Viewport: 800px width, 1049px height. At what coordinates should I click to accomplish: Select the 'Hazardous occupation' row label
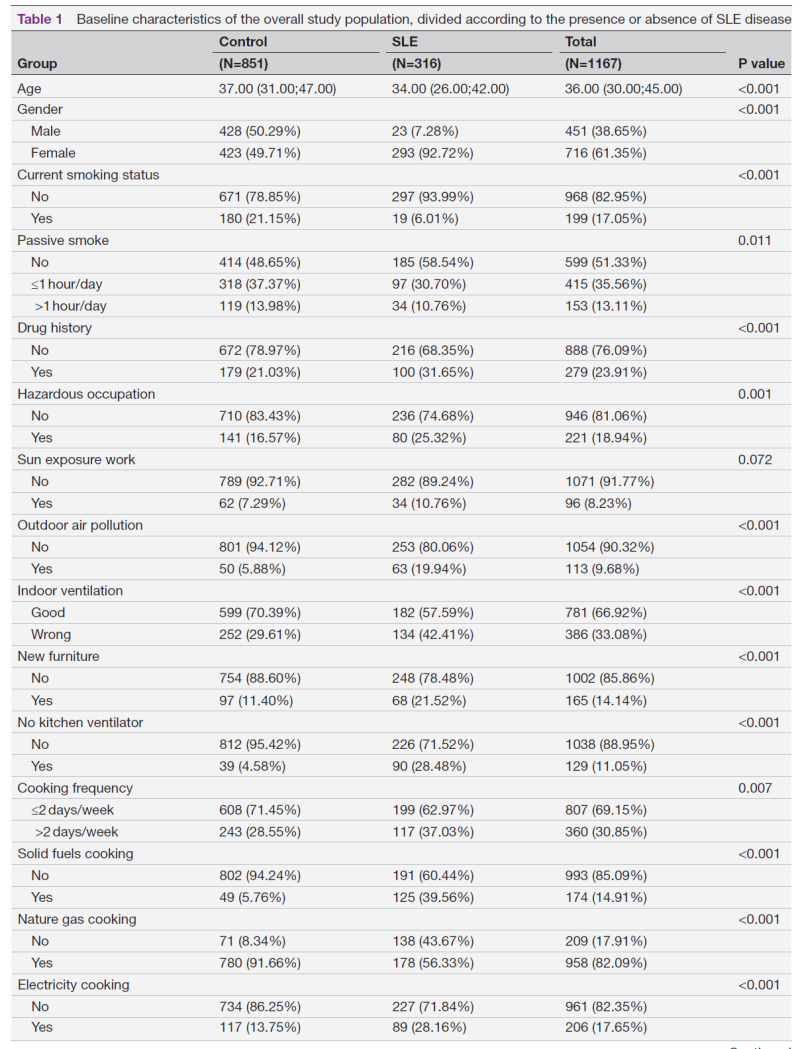86,394
